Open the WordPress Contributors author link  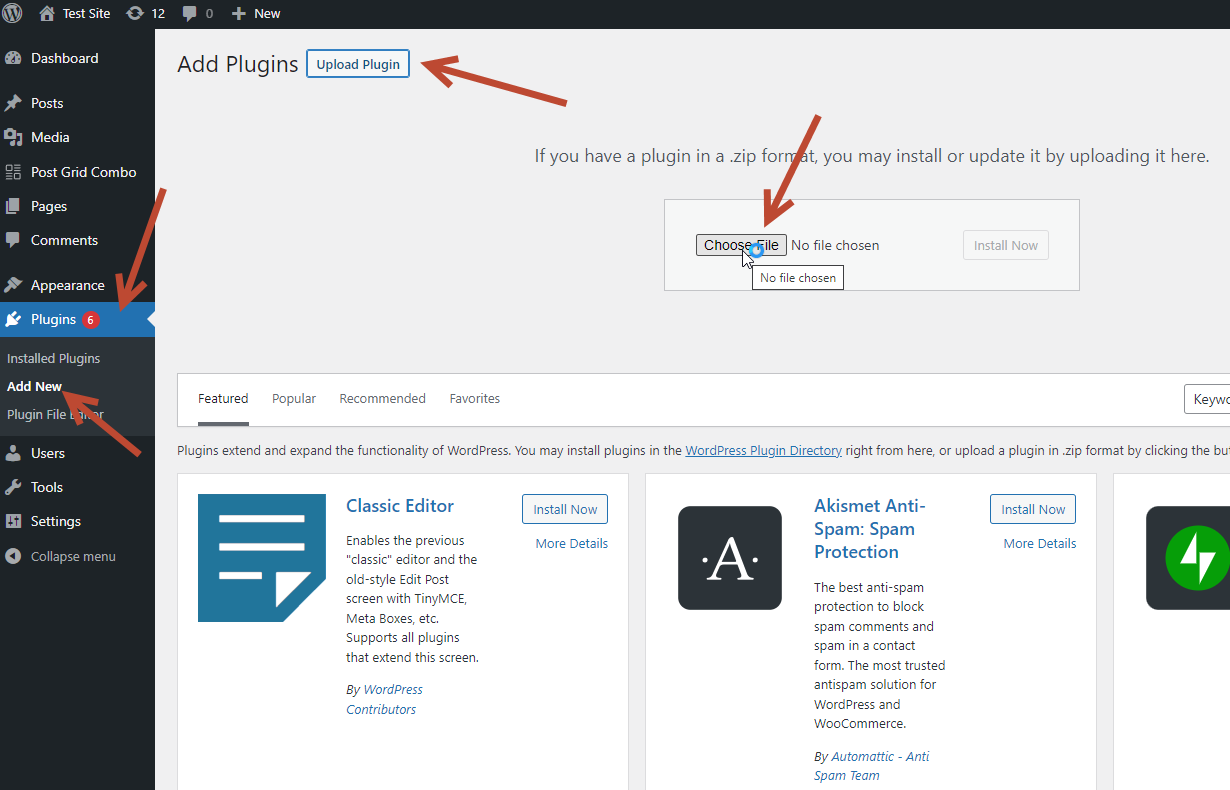coord(385,699)
